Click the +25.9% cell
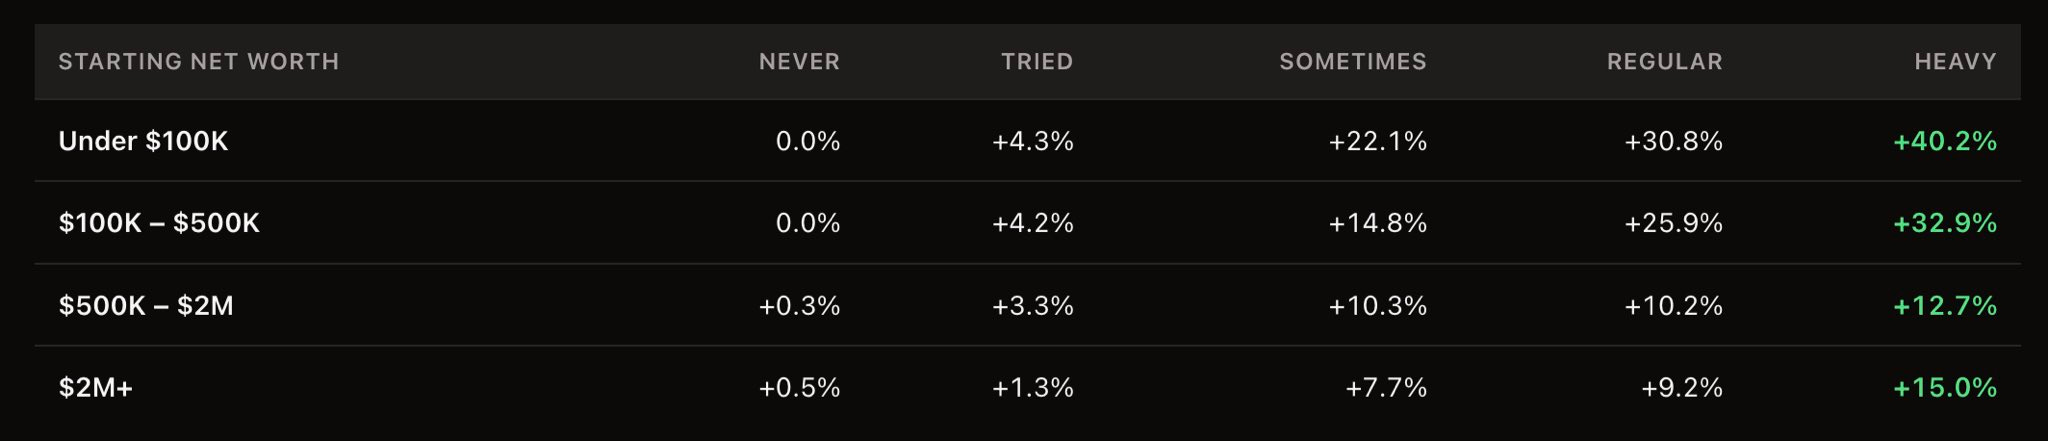Viewport: 2048px width, 441px height. [x=1673, y=223]
